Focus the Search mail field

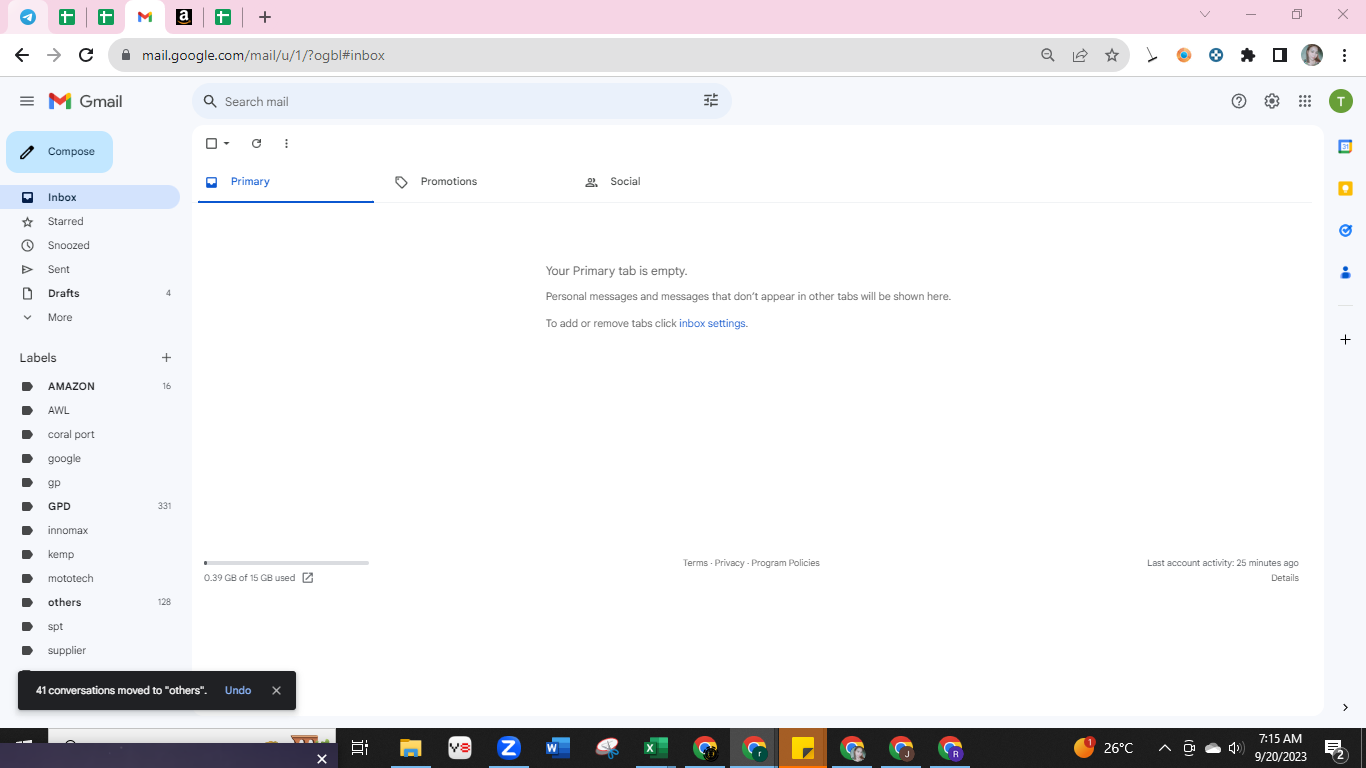pyautogui.click(x=460, y=101)
